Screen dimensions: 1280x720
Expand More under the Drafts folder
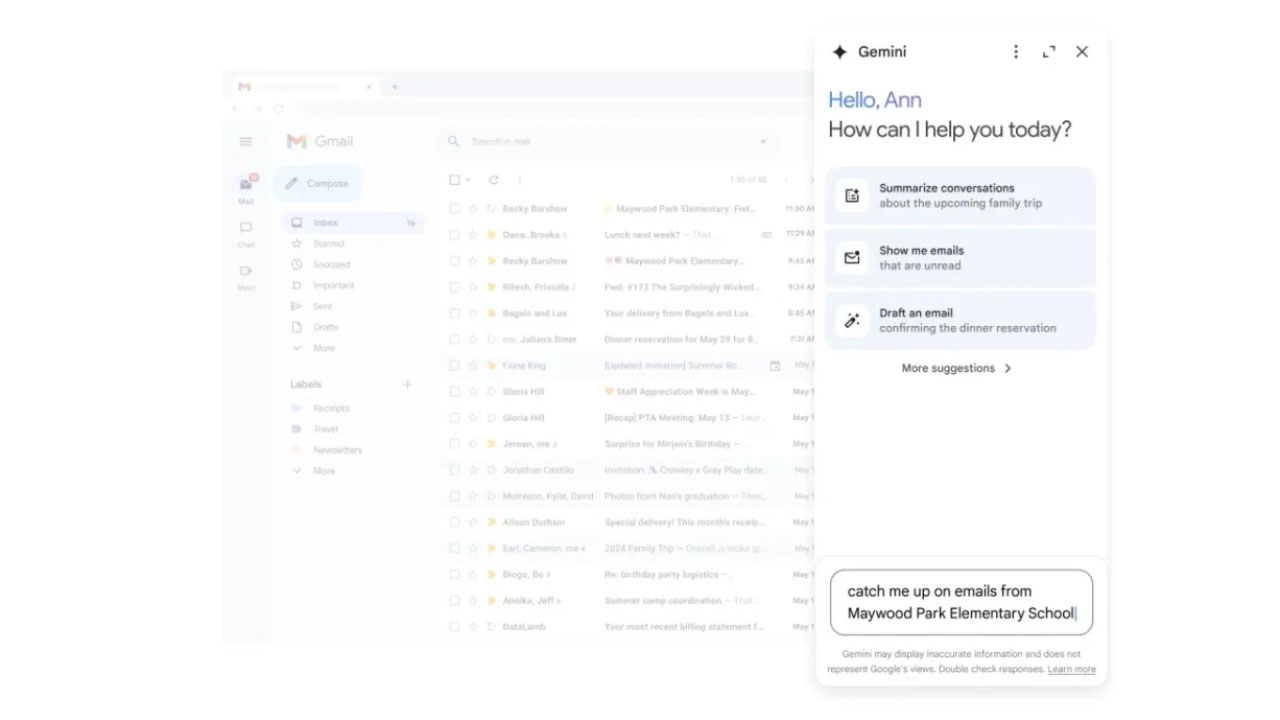(324, 348)
